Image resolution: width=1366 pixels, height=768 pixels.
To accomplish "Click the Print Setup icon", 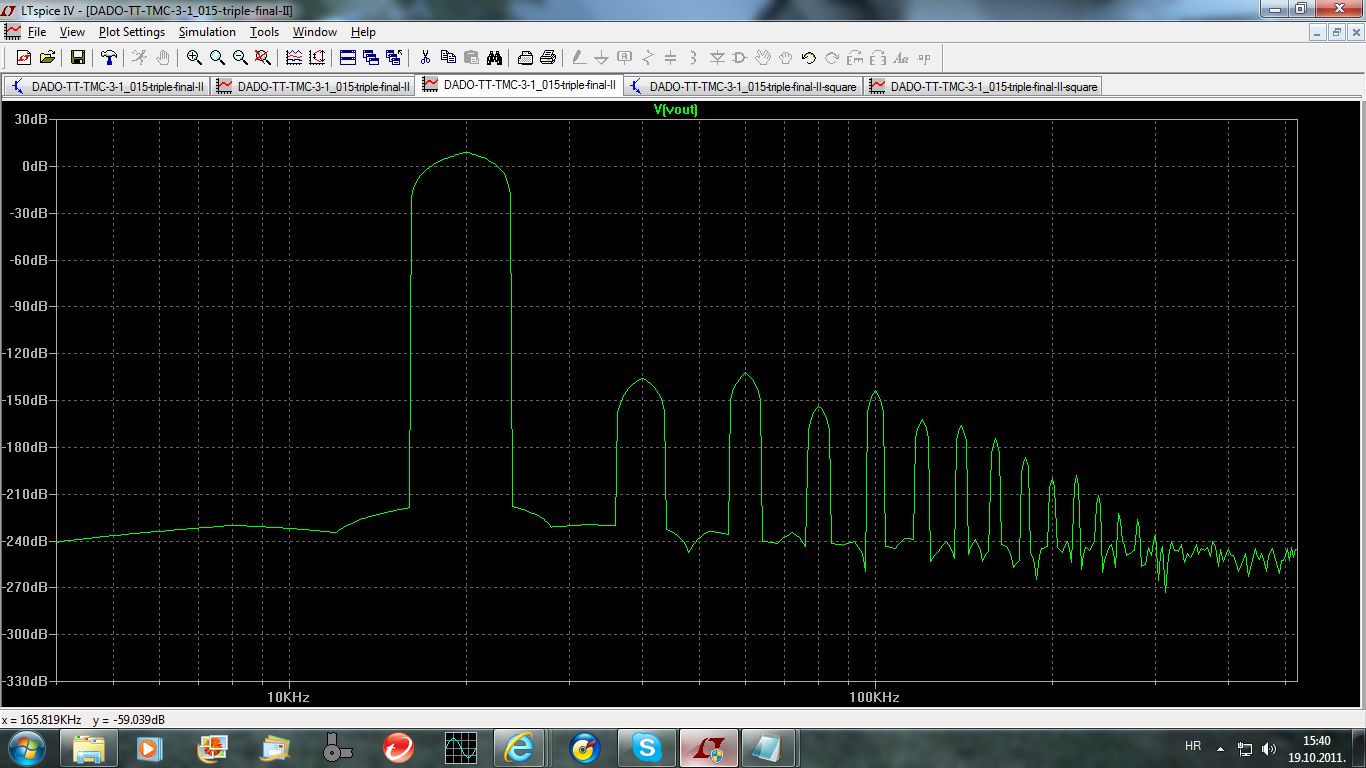I will click(525, 58).
